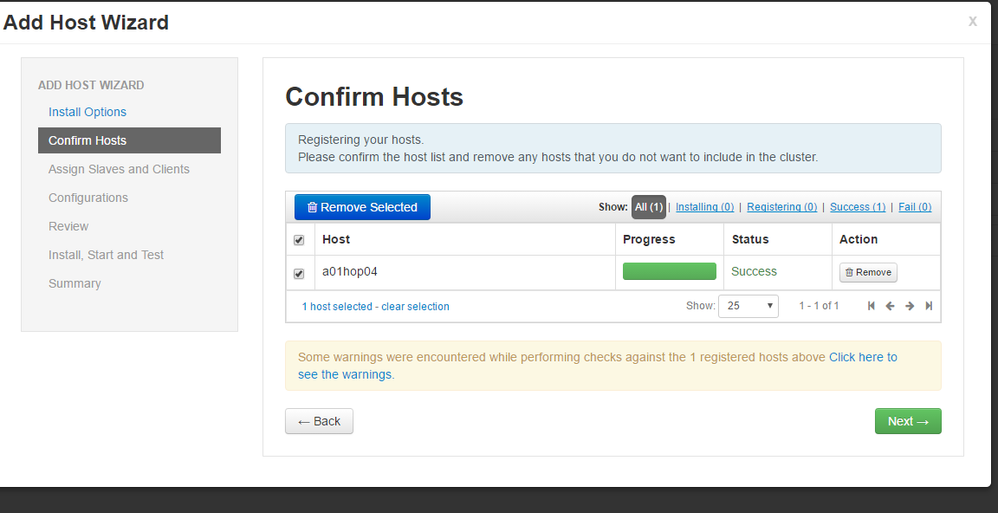Image resolution: width=998 pixels, height=513 pixels.
Task: Filter hosts by Fail (0)
Action: 915,207
